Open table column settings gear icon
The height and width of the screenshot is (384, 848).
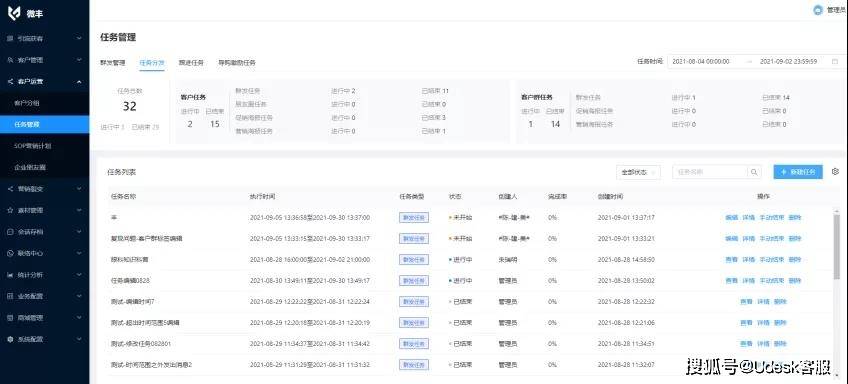(835, 171)
